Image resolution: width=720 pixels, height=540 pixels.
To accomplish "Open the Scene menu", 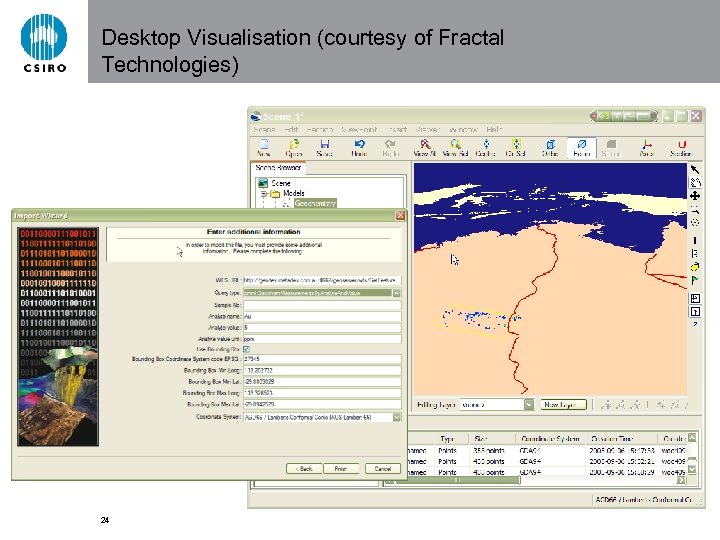I will (264, 130).
